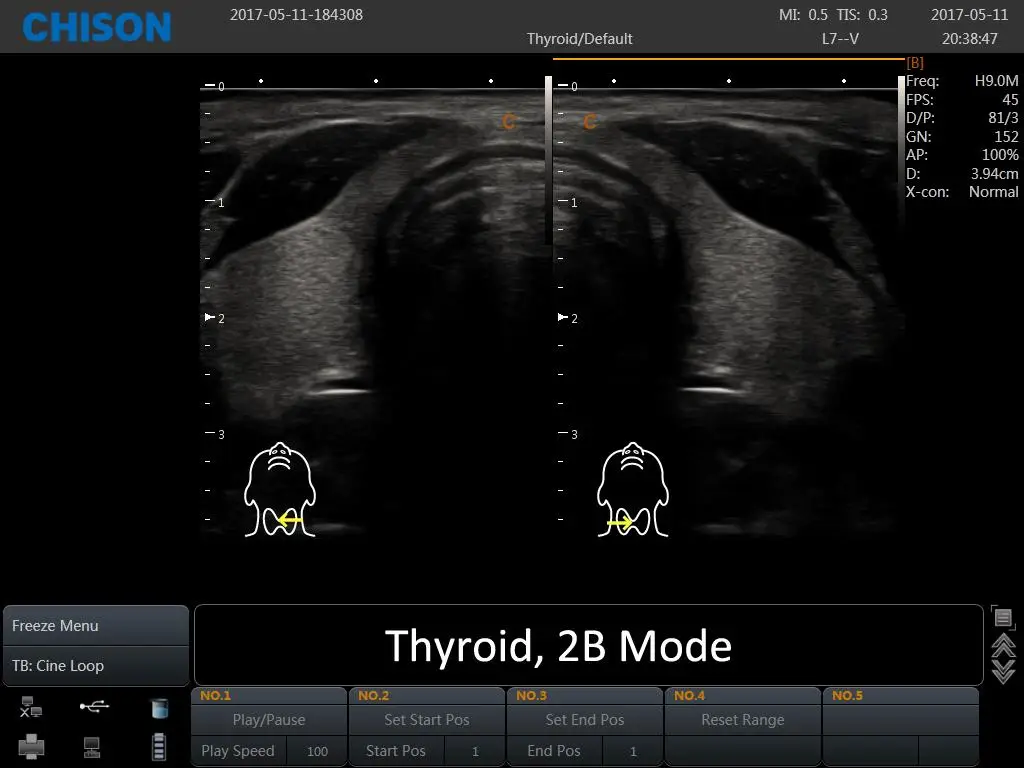Click the Set Start Pos button
The height and width of the screenshot is (768, 1024).
(426, 719)
